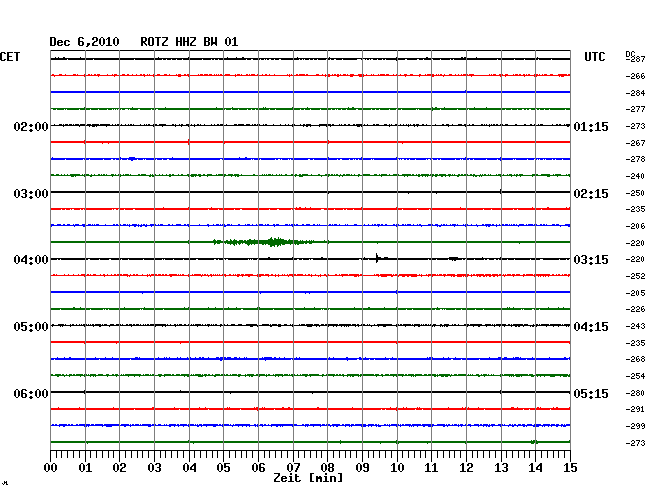Select minute tick label 09
650x494 pixels.
[362, 467]
